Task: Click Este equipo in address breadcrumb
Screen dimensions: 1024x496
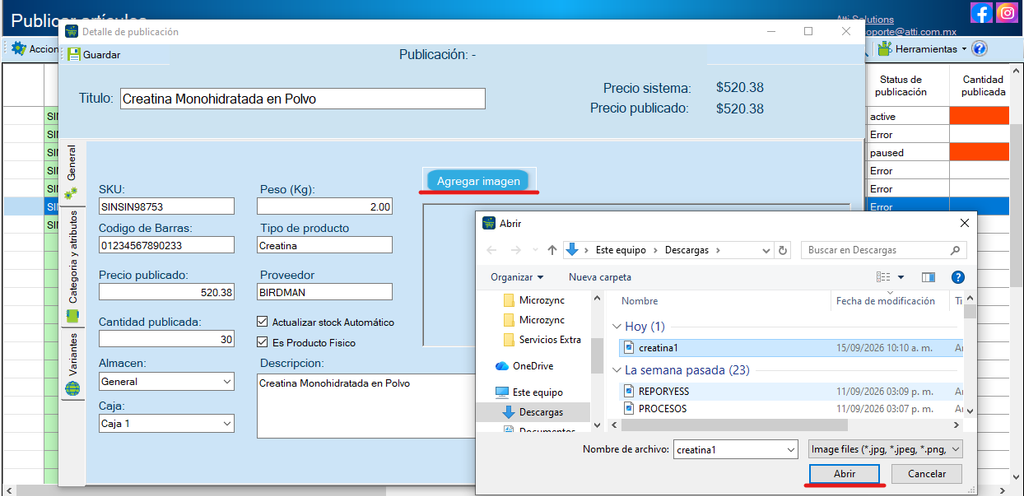Action: (x=620, y=250)
